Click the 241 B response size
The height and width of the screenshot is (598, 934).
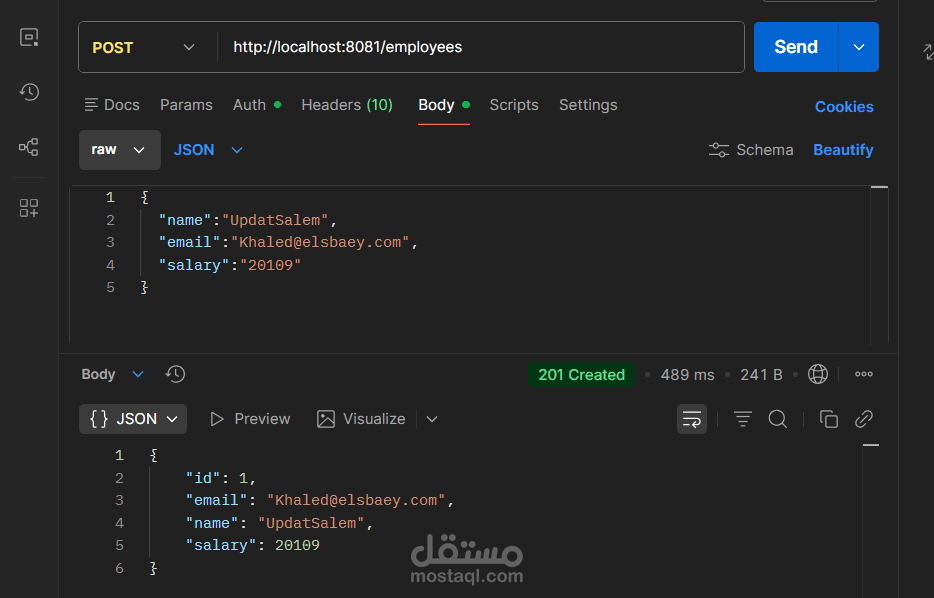761,375
